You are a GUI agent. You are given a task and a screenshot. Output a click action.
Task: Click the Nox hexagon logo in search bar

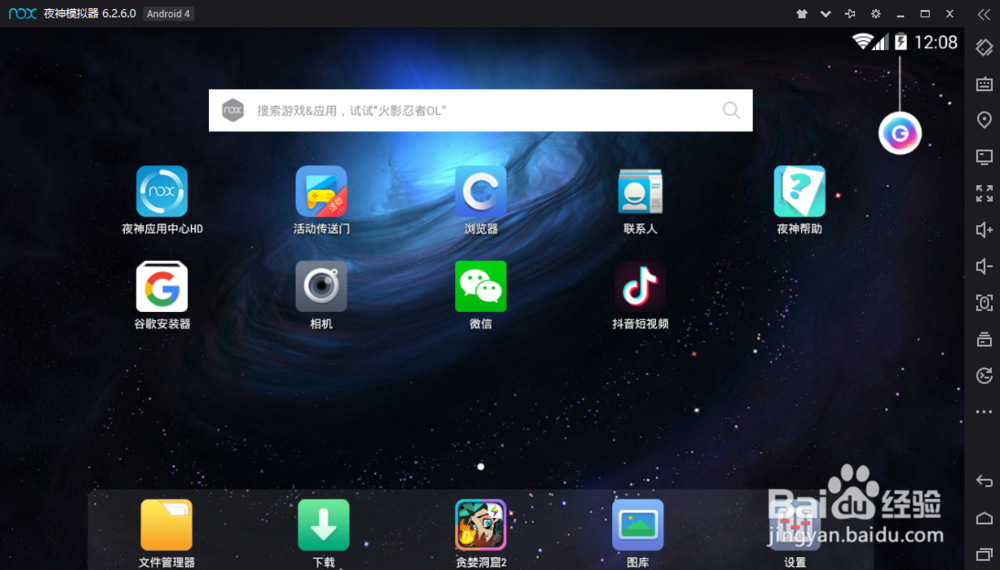(233, 110)
